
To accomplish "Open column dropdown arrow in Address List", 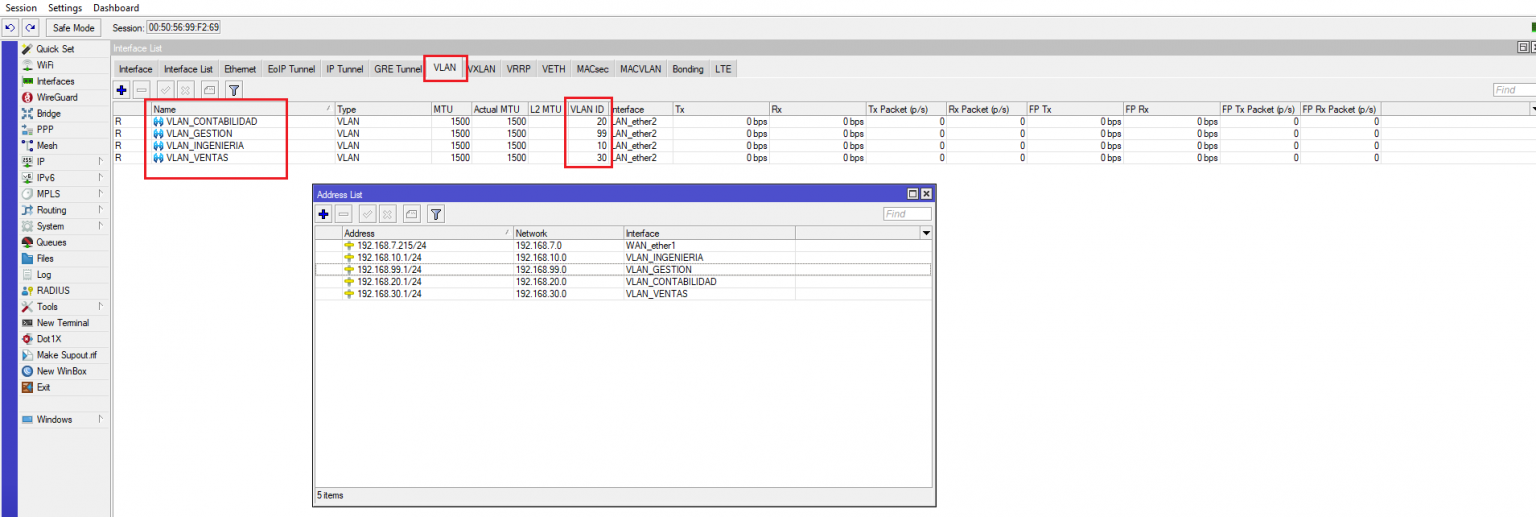I will click(x=926, y=233).
